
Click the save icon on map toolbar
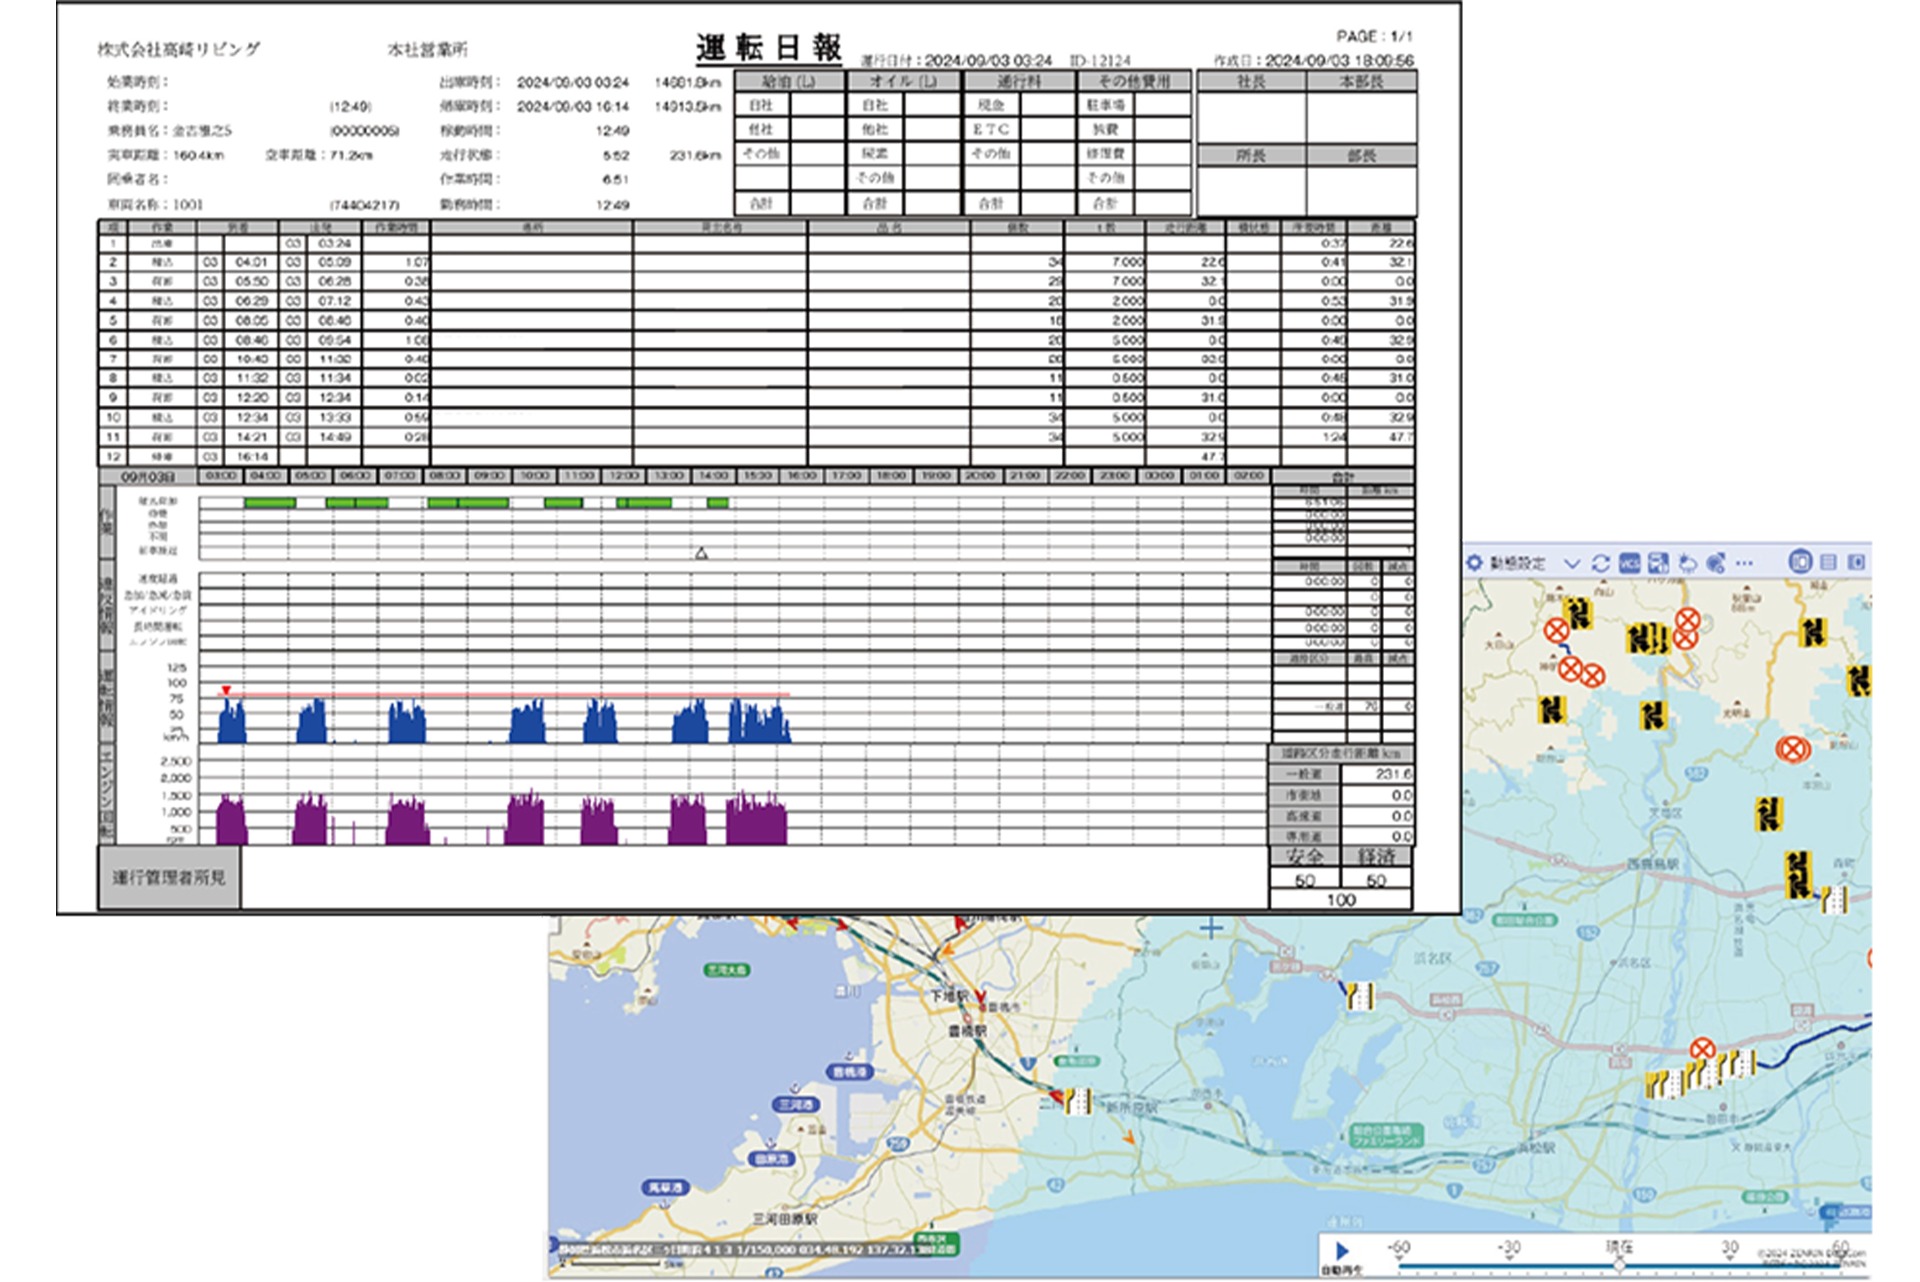(x=1658, y=563)
